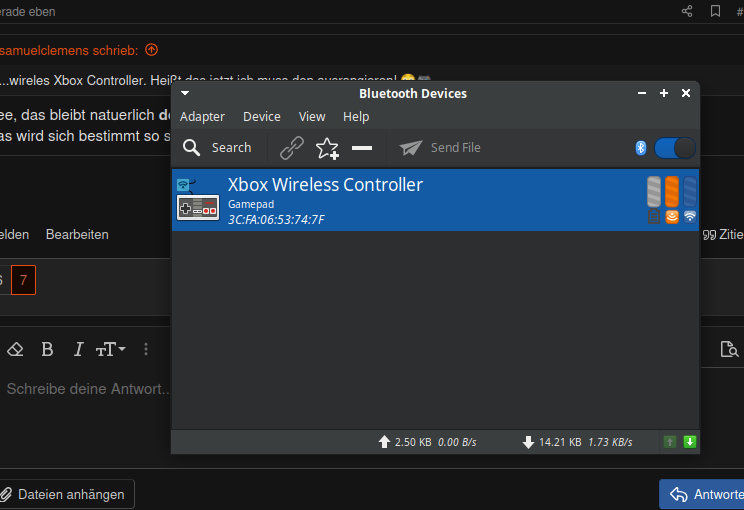The image size is (744, 510).
Task: Click the orange link quality bar
Action: coord(672,192)
